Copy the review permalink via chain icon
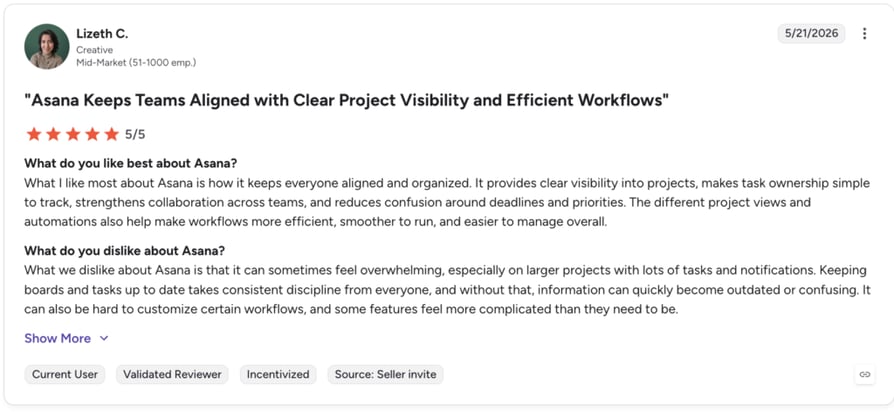Image resolution: width=894 pixels, height=412 pixels. point(865,374)
